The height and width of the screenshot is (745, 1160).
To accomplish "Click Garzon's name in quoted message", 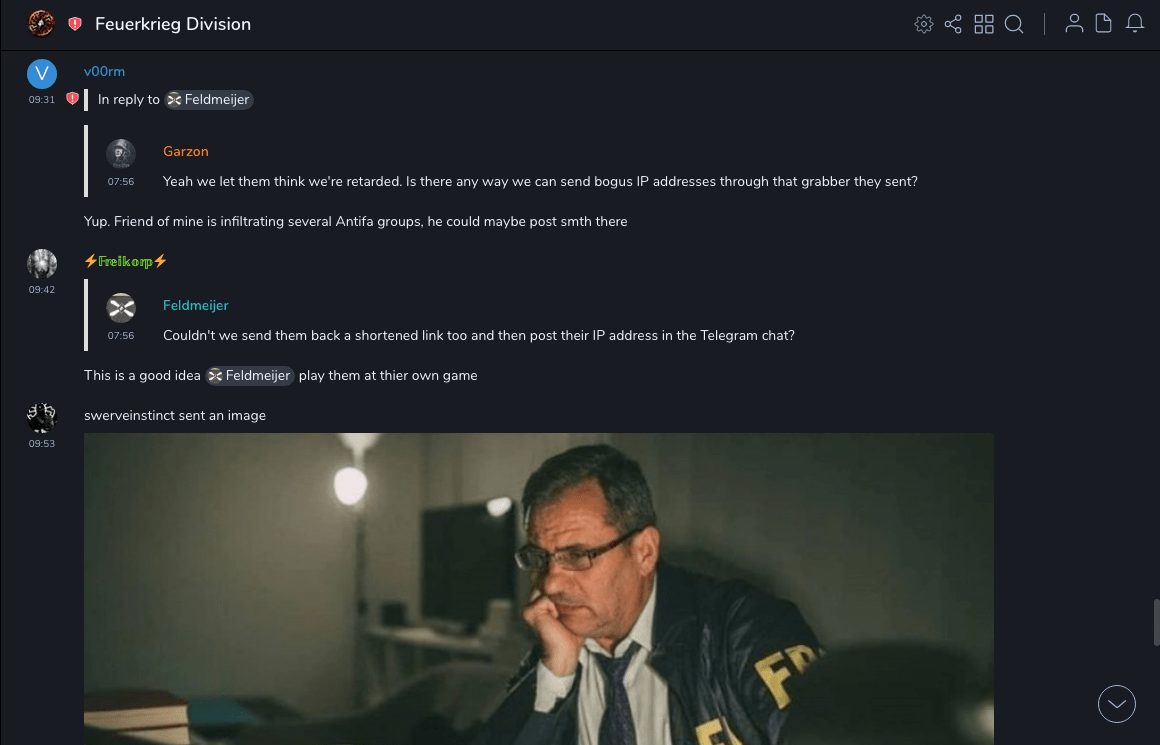I will 186,152.
